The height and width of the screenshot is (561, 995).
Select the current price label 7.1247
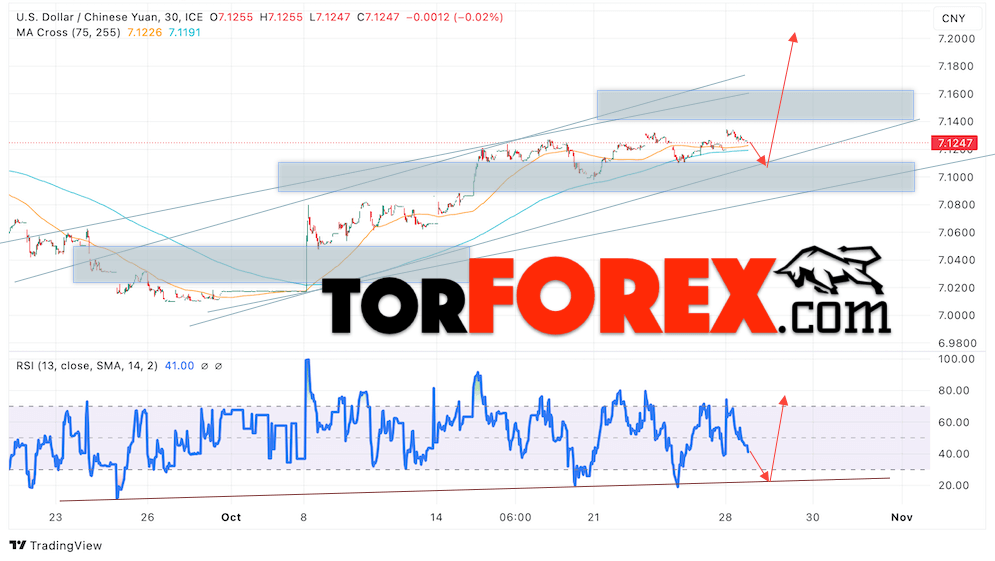point(955,143)
